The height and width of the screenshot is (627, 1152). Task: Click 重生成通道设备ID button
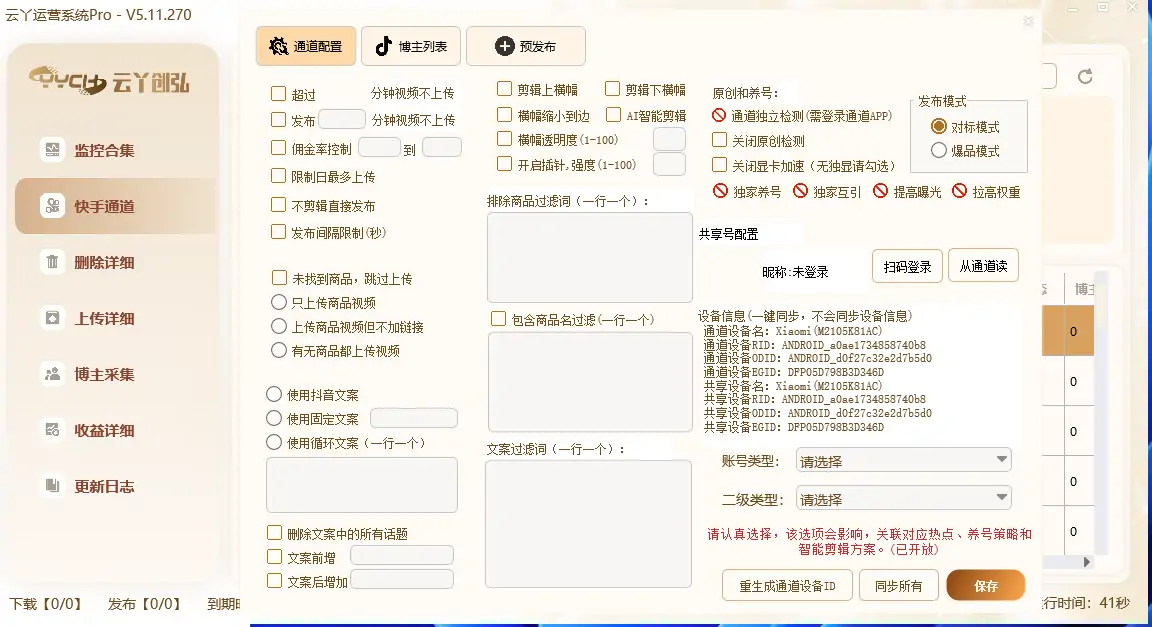click(787, 586)
